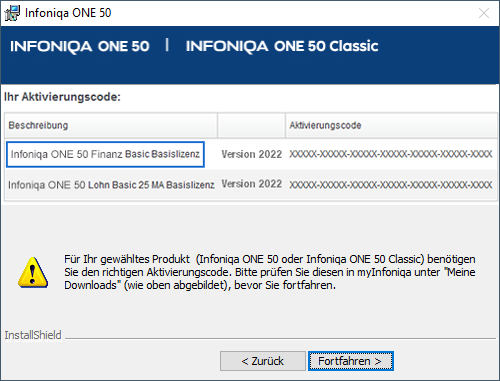Go back with the Zurück button
This screenshot has height=381, width=500.
(263, 361)
